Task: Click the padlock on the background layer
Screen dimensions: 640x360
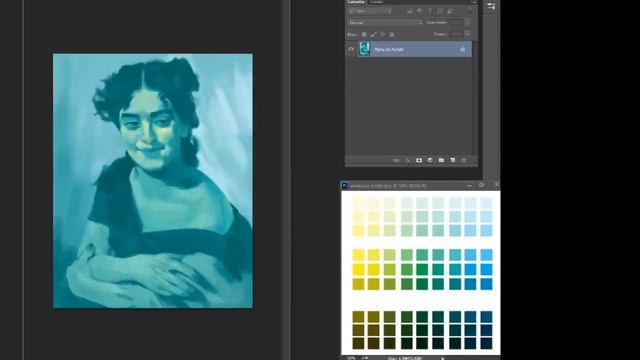Action: (x=462, y=49)
